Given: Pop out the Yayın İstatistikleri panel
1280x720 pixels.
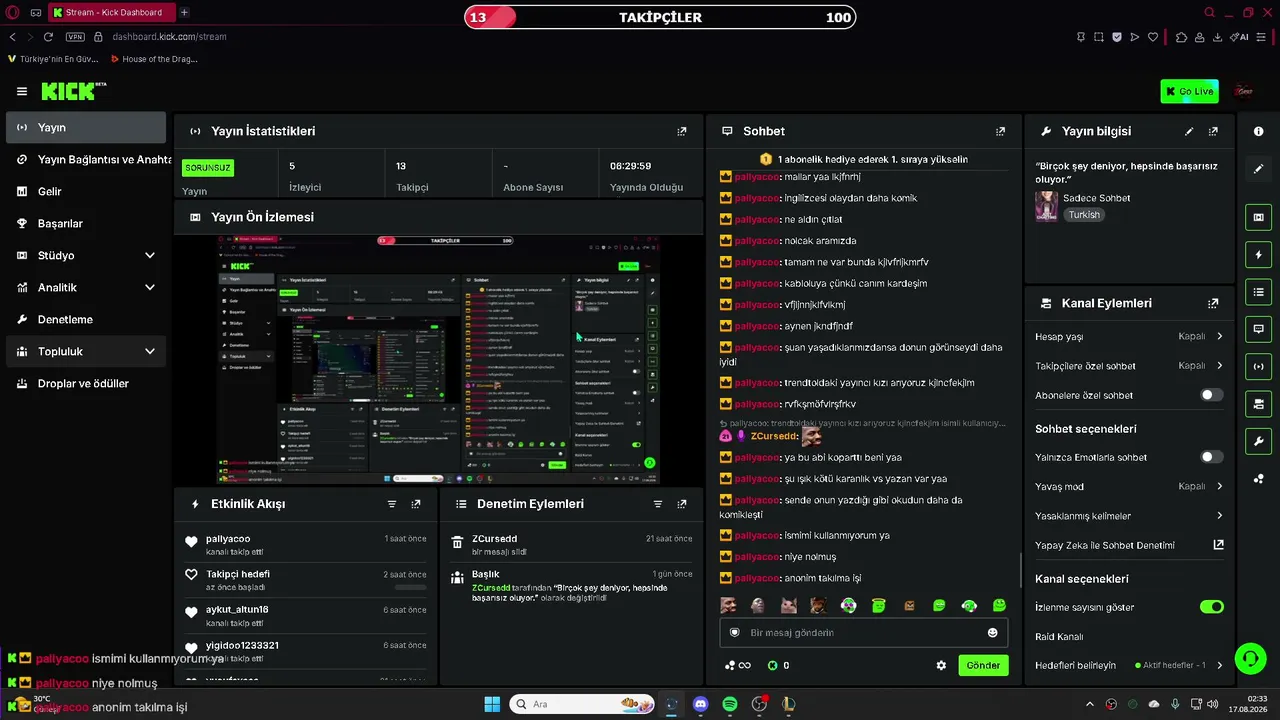Looking at the screenshot, I should click(682, 131).
